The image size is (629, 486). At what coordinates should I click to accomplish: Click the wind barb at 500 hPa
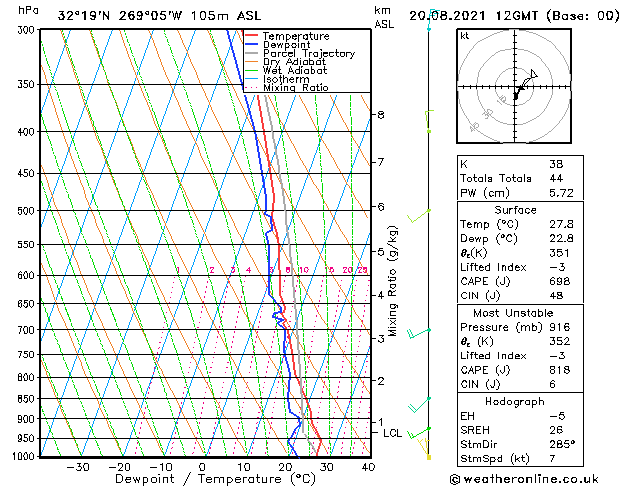[424, 213]
